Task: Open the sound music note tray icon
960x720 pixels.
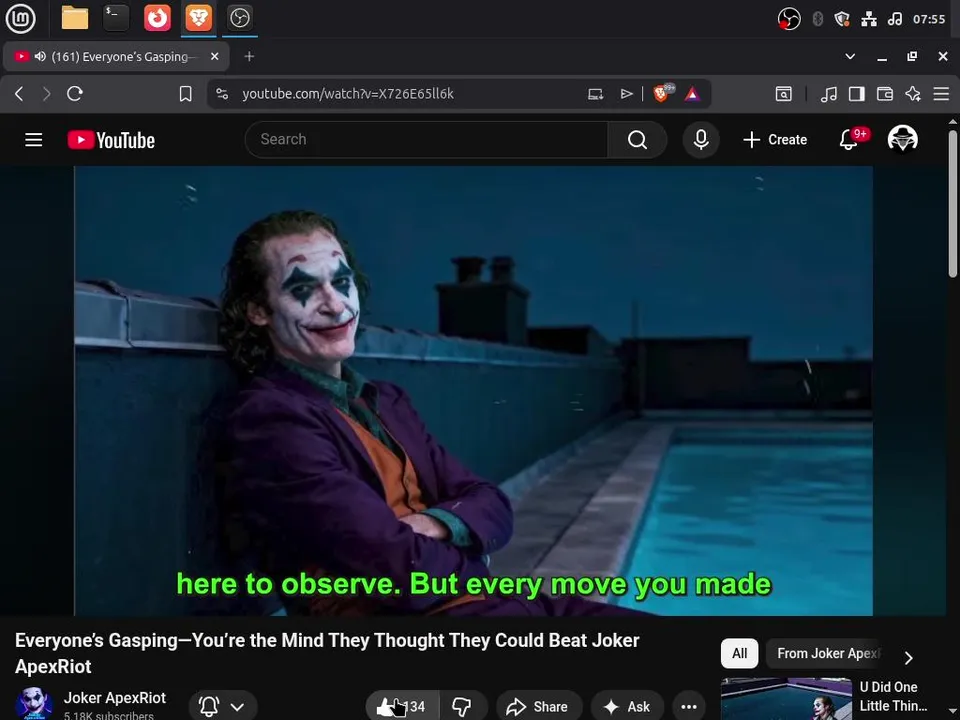Action: [894, 19]
